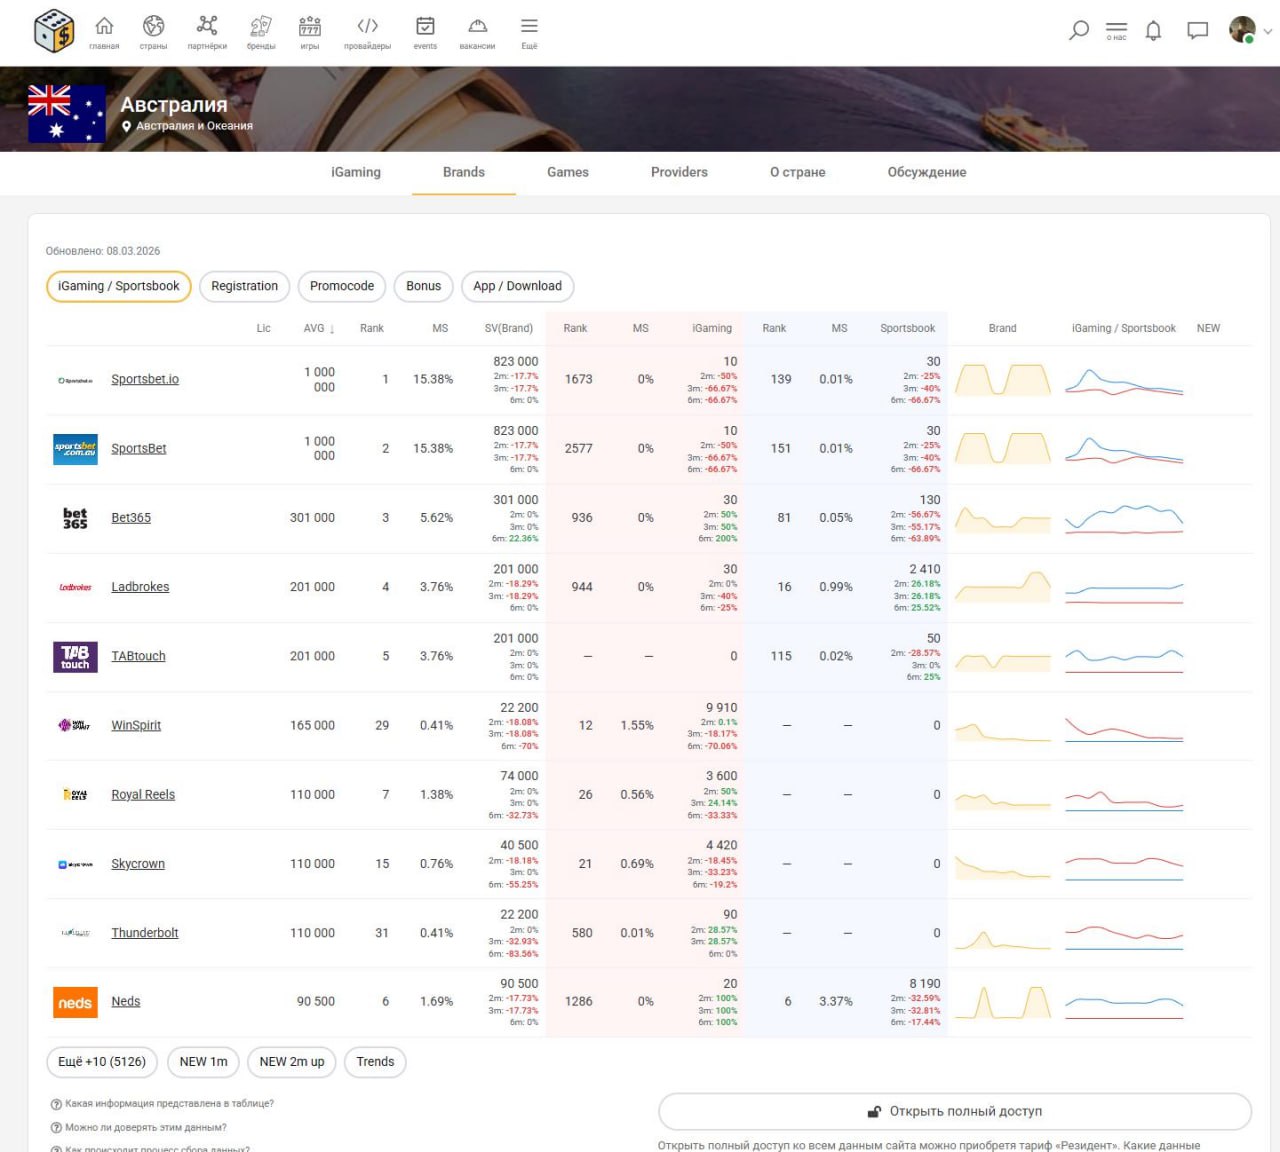Open the chat messages icon
1280x1152 pixels.
(1197, 31)
